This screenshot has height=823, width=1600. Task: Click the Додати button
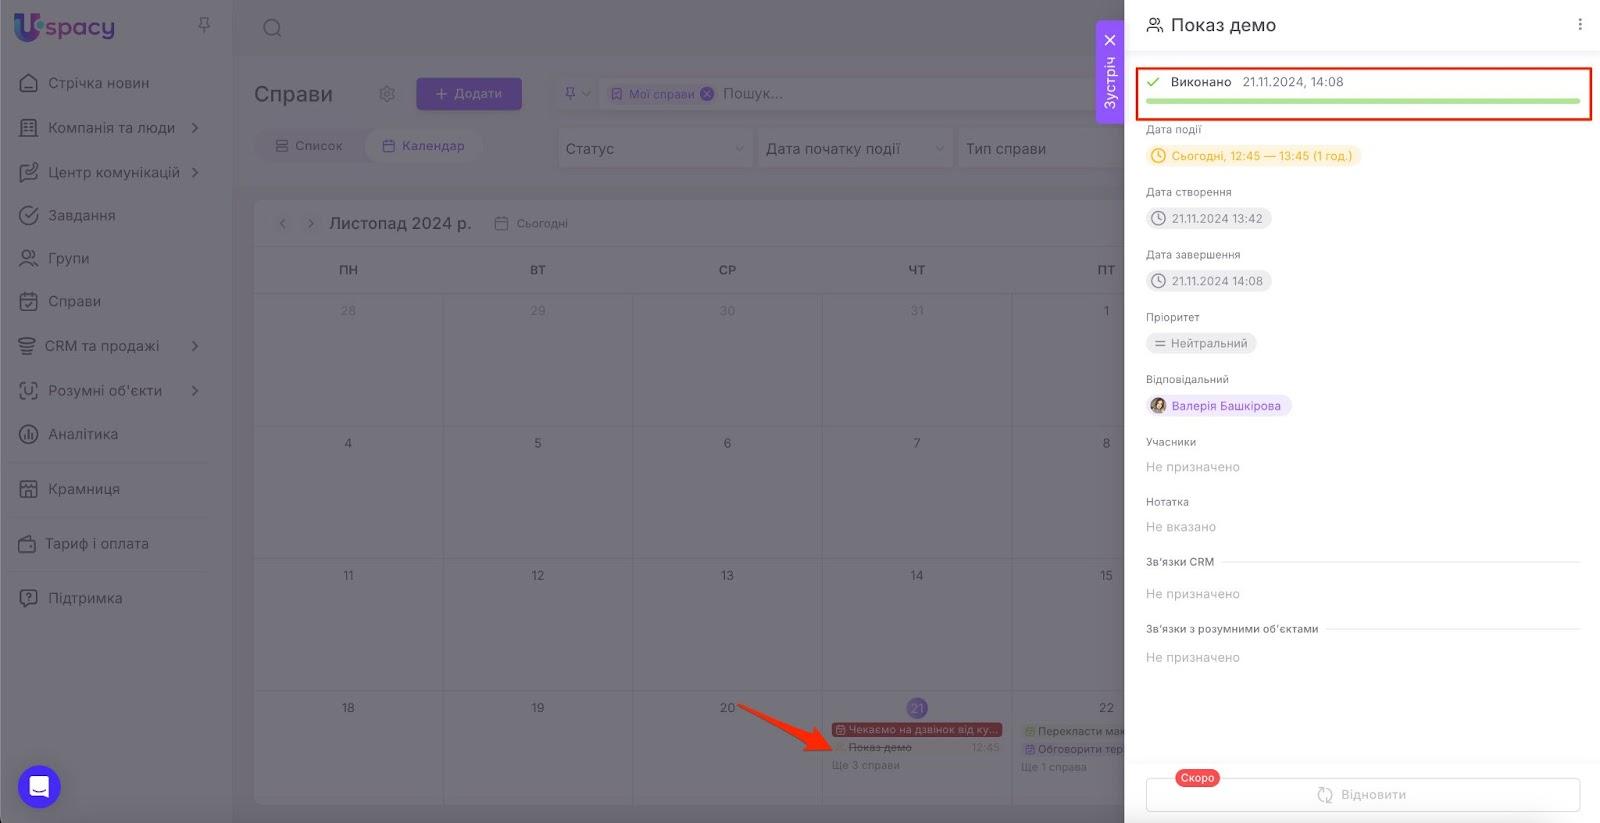tap(469, 94)
